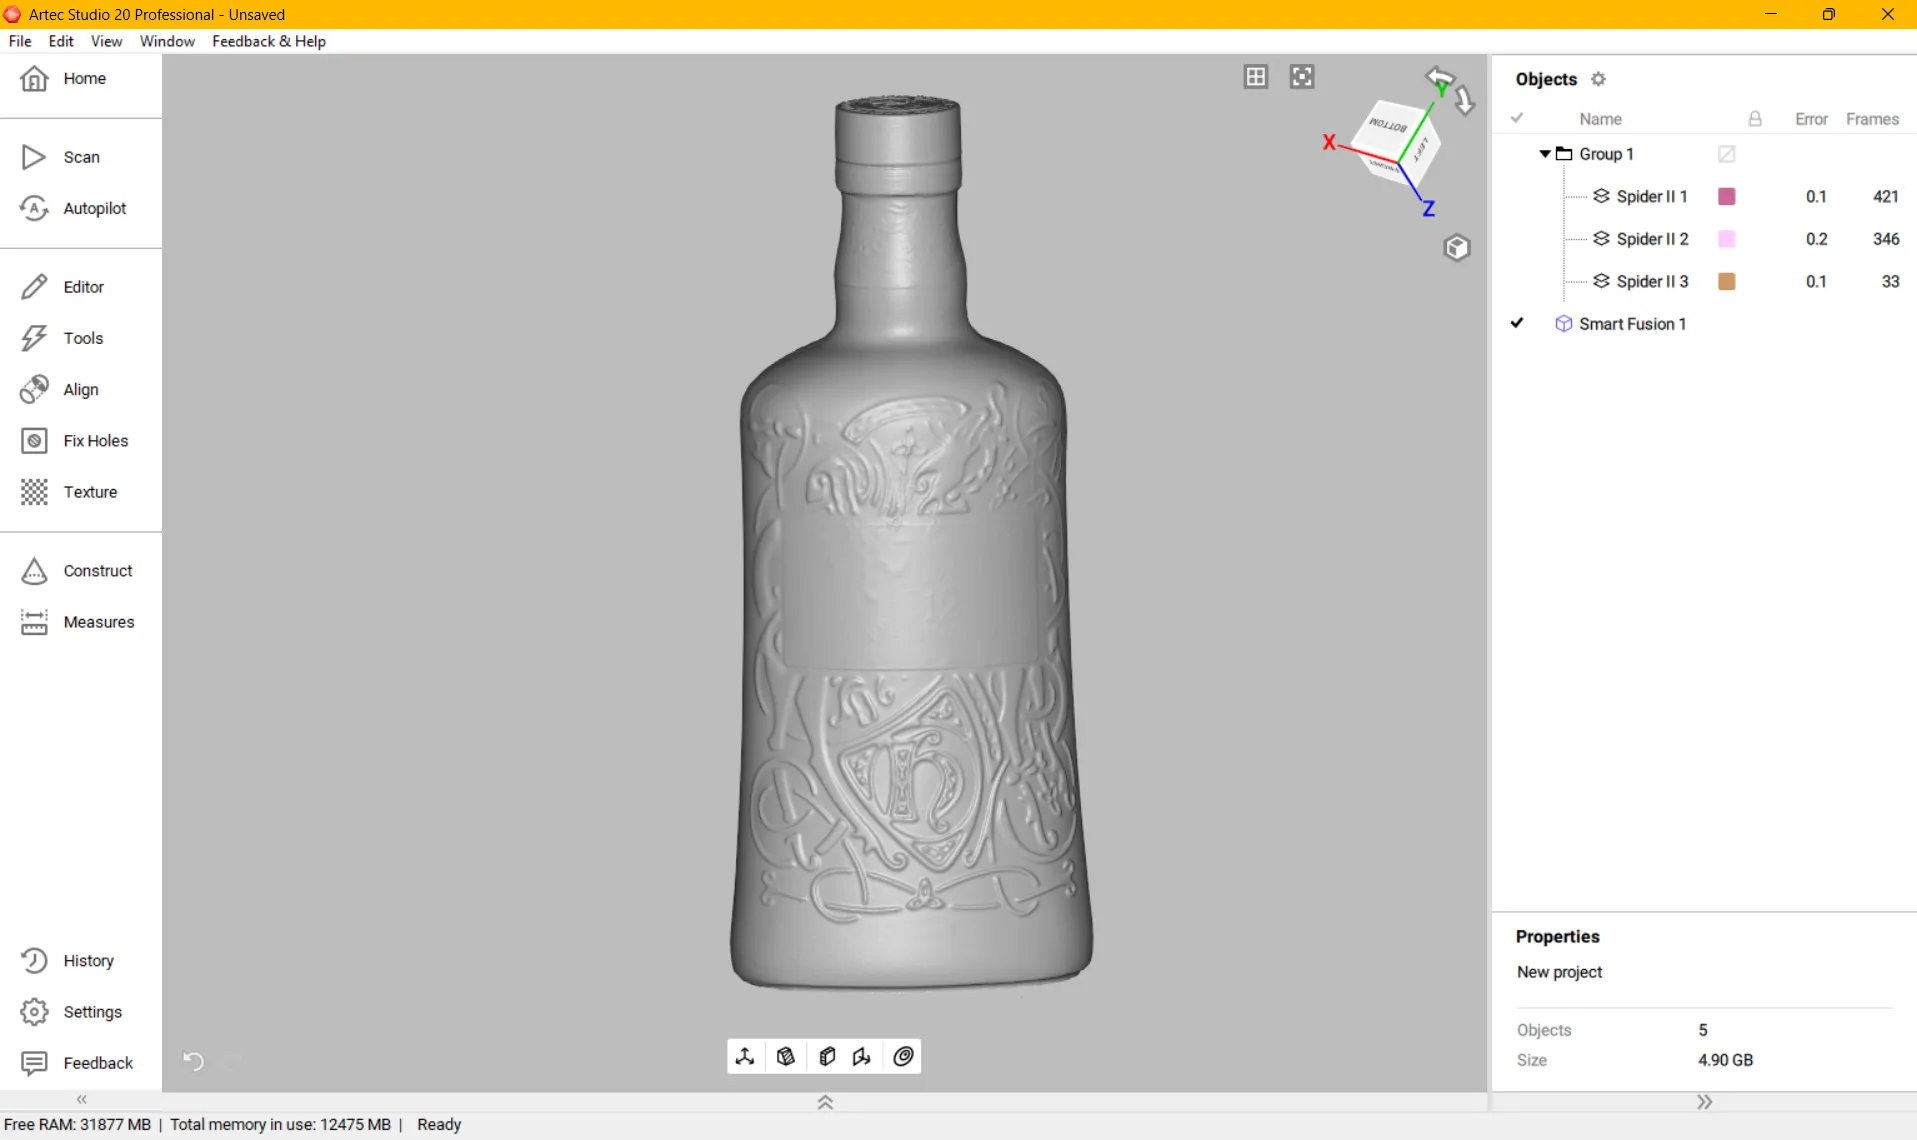Fit the model to view with focus icon
Viewport: 1917px width, 1140px height.
click(1302, 77)
